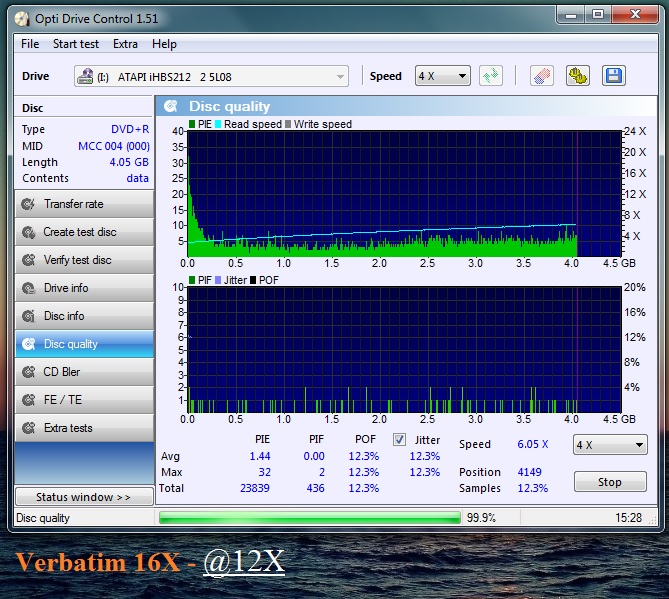Click the PIE Total value 23839
The height and width of the screenshot is (599, 669).
tap(255, 488)
